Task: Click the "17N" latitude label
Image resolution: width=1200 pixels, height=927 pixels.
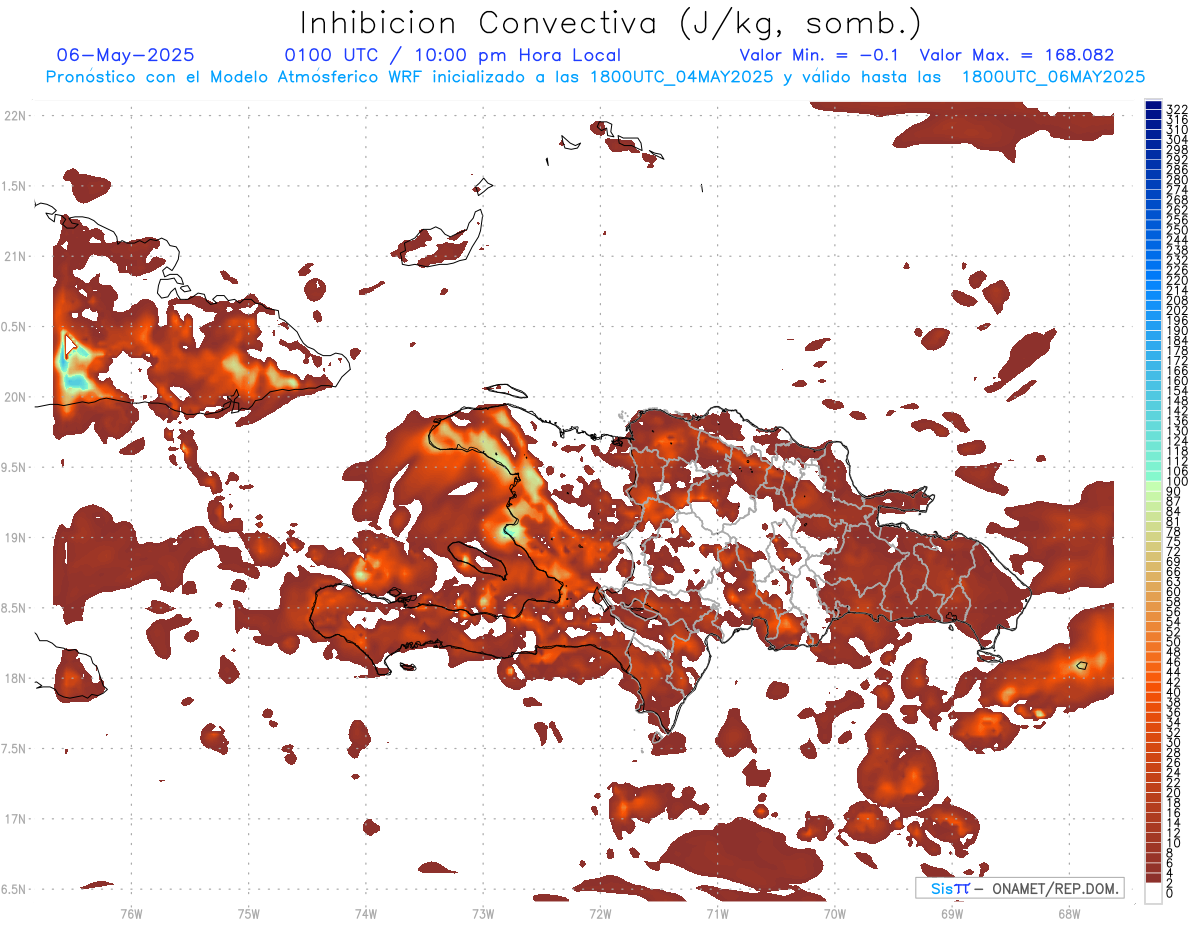Action: click(x=15, y=818)
